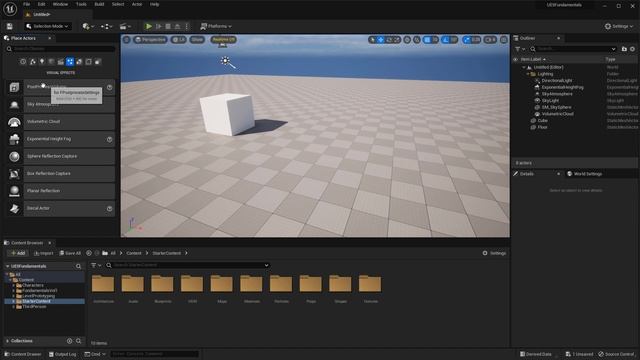Open the Settings dropdown at top right

click(x=618, y=26)
